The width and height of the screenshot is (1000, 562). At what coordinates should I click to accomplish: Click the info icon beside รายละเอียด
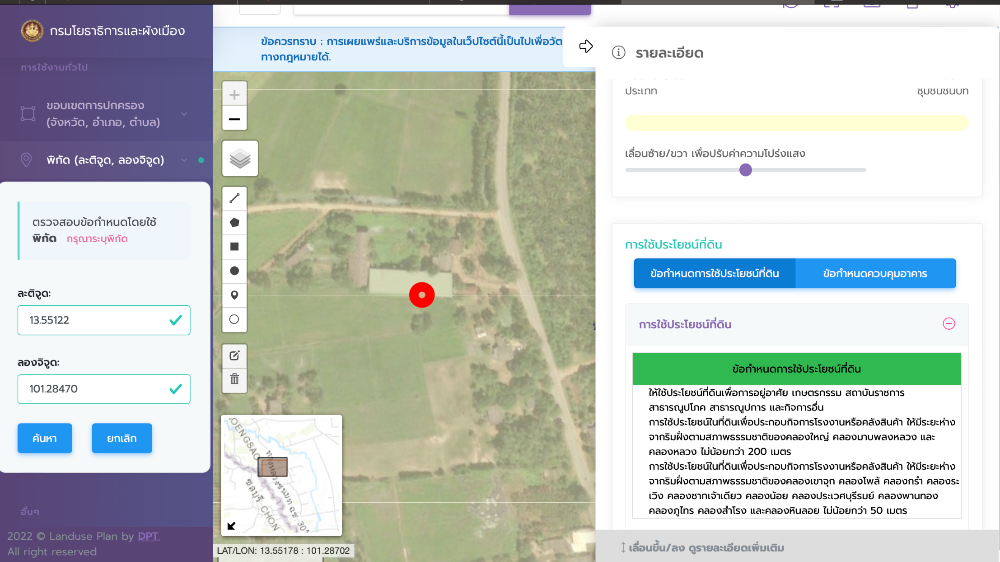click(x=618, y=53)
